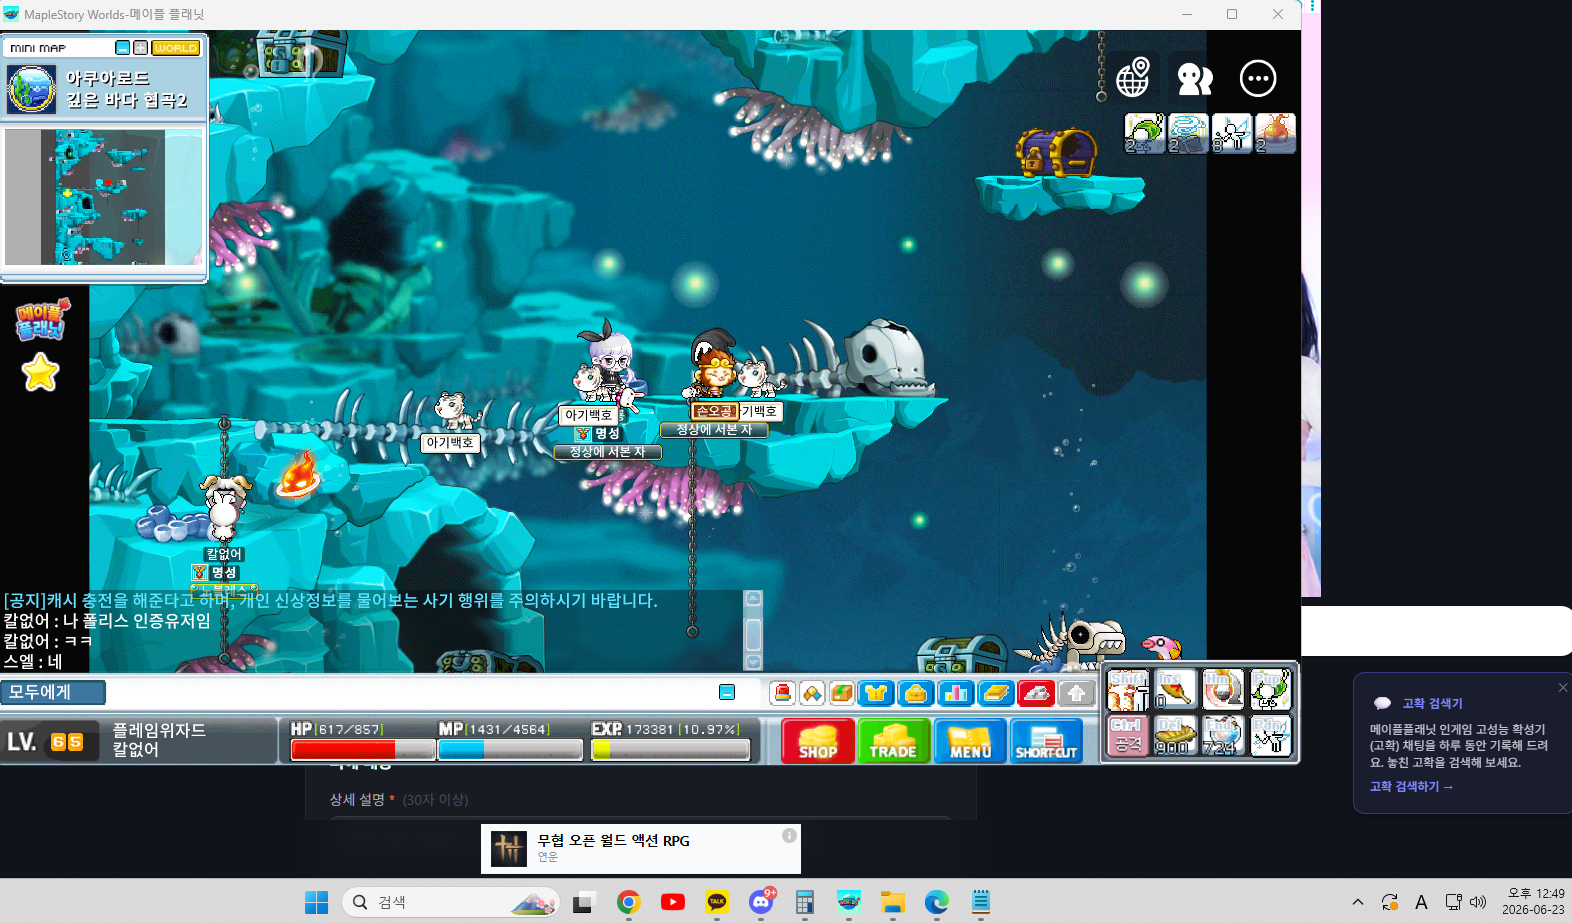Open the equipment shirt icon
This screenshot has height=923, width=1572.
click(877, 692)
